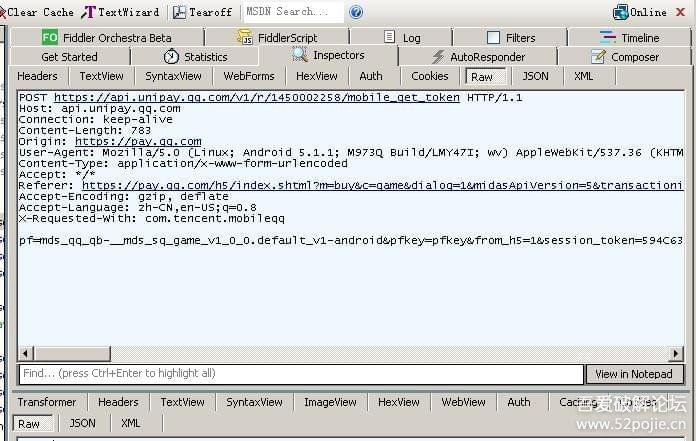Open the TextWizard tool
696x441 pixels.
point(121,12)
